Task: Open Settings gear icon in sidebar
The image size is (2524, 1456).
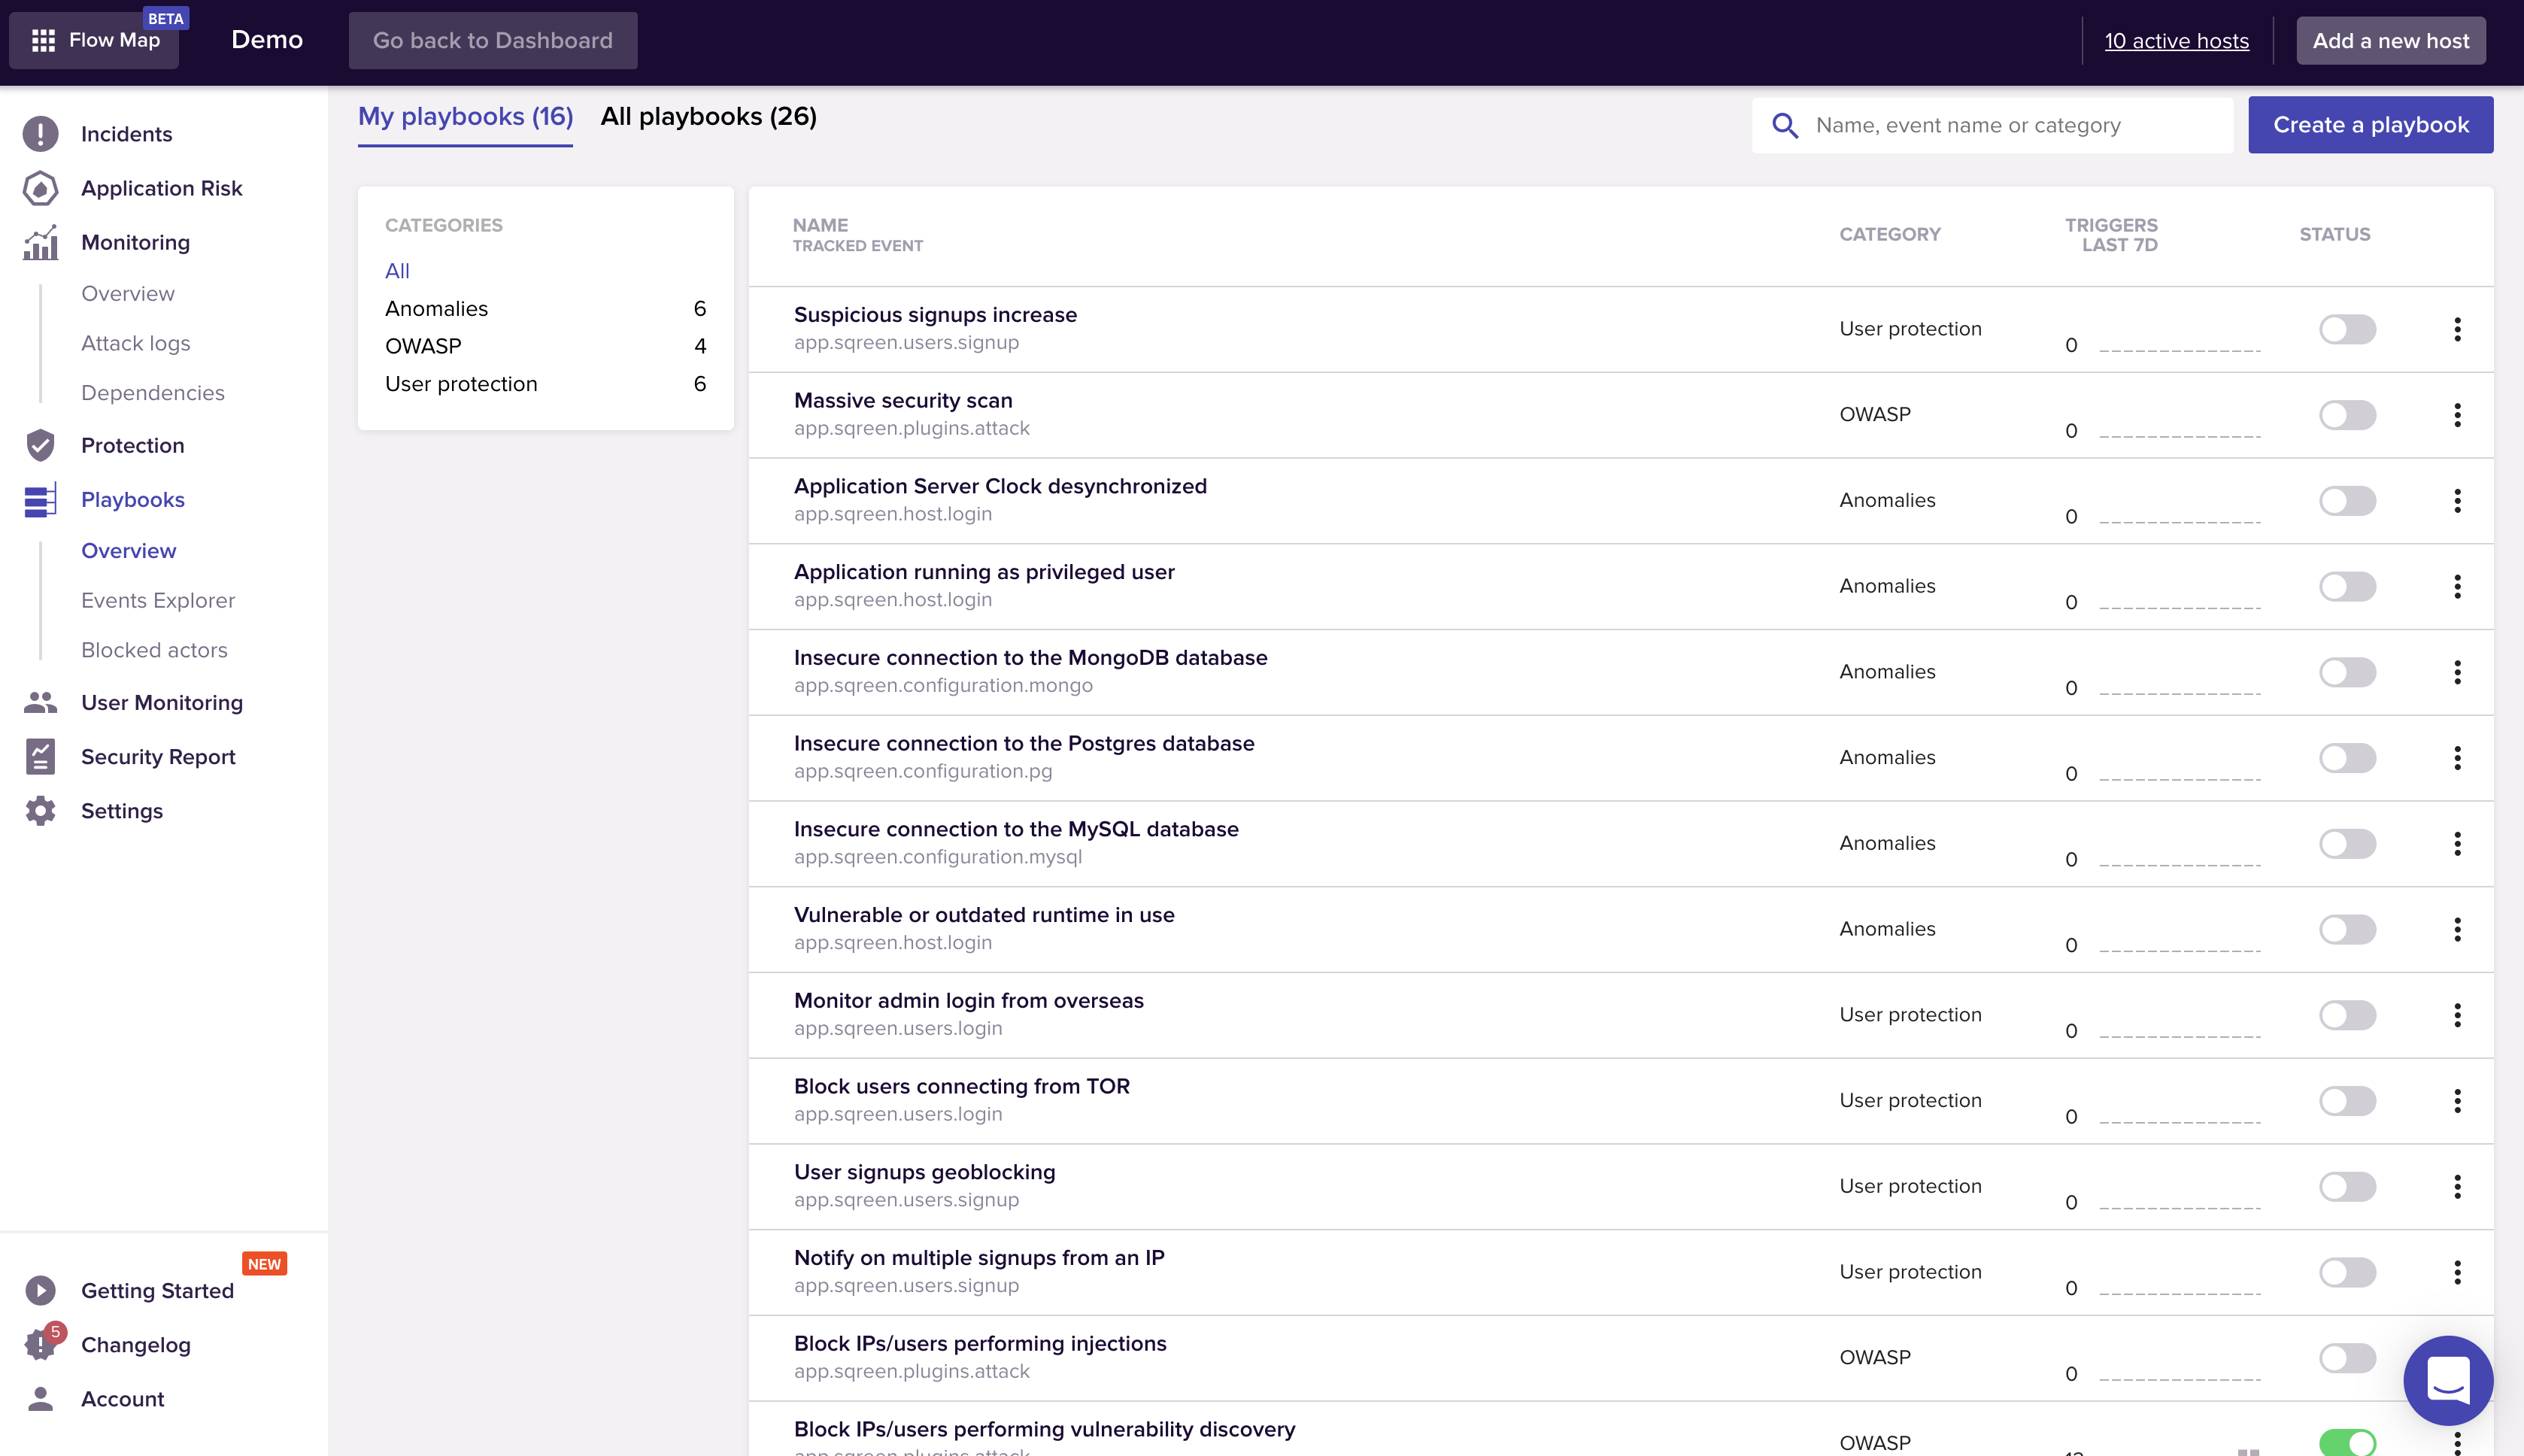Action: (x=40, y=810)
